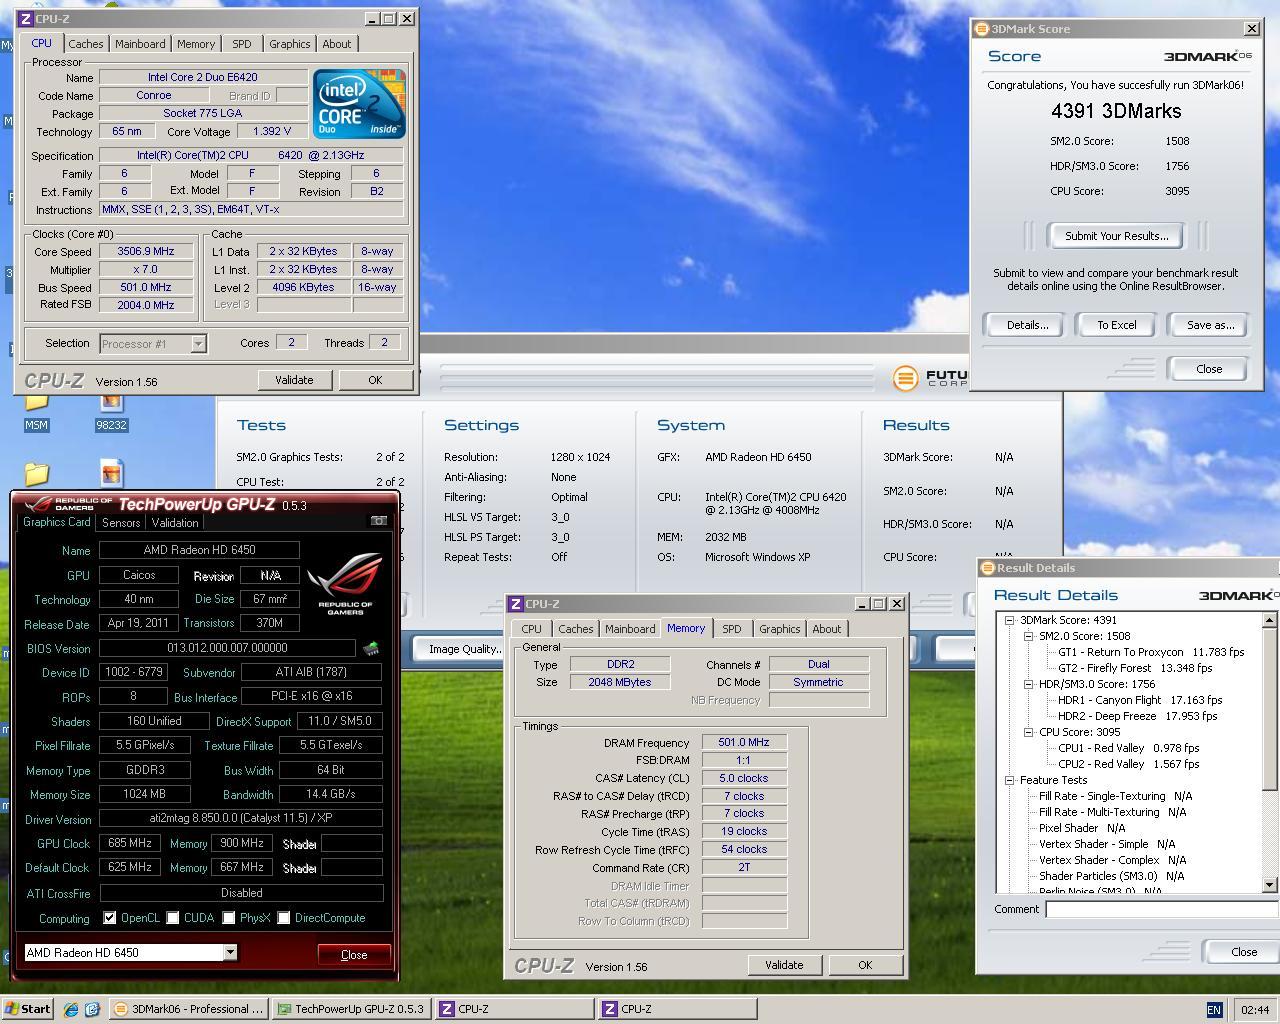Click the red Close button in GPU-Z

(x=354, y=955)
